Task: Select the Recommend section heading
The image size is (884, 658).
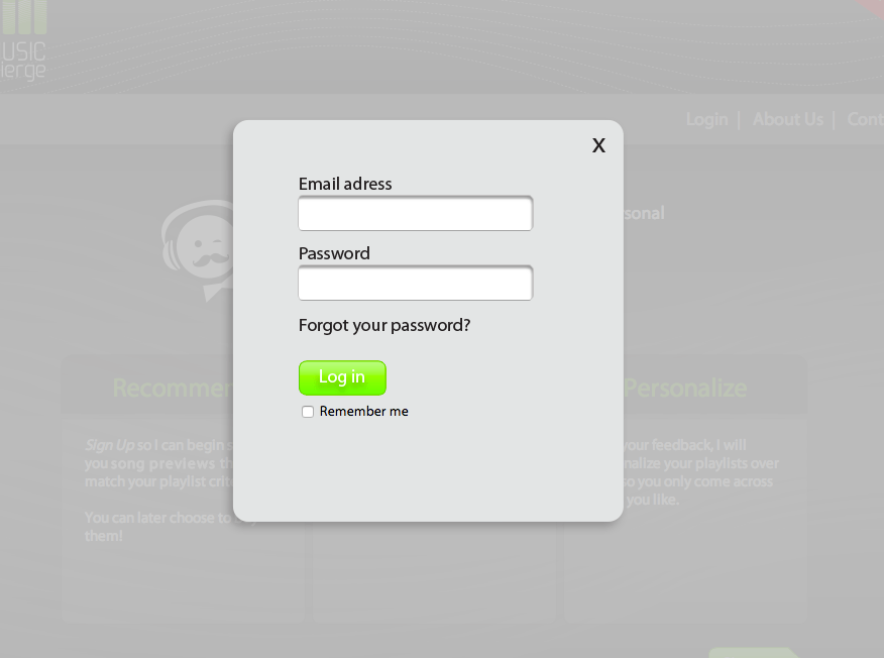Action: [x=173, y=388]
